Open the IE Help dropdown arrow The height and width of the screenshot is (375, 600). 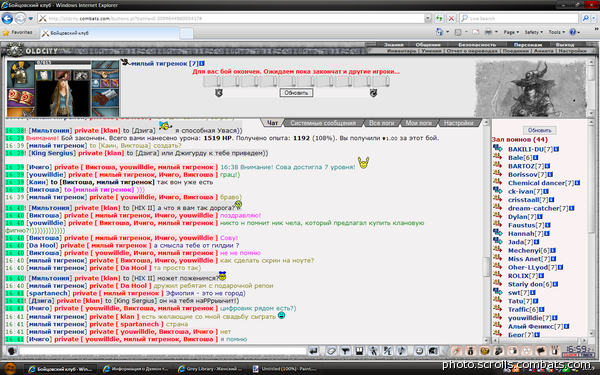click(579, 32)
